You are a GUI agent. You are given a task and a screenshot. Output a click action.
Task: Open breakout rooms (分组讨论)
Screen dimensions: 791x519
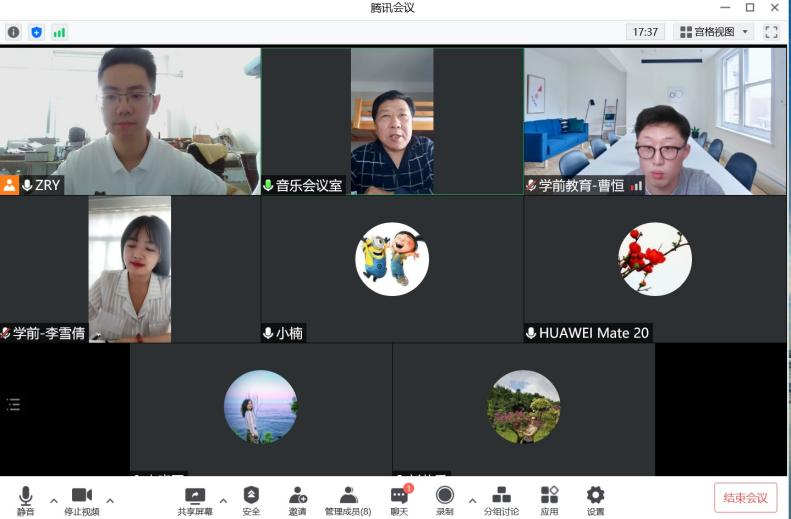[x=501, y=500]
